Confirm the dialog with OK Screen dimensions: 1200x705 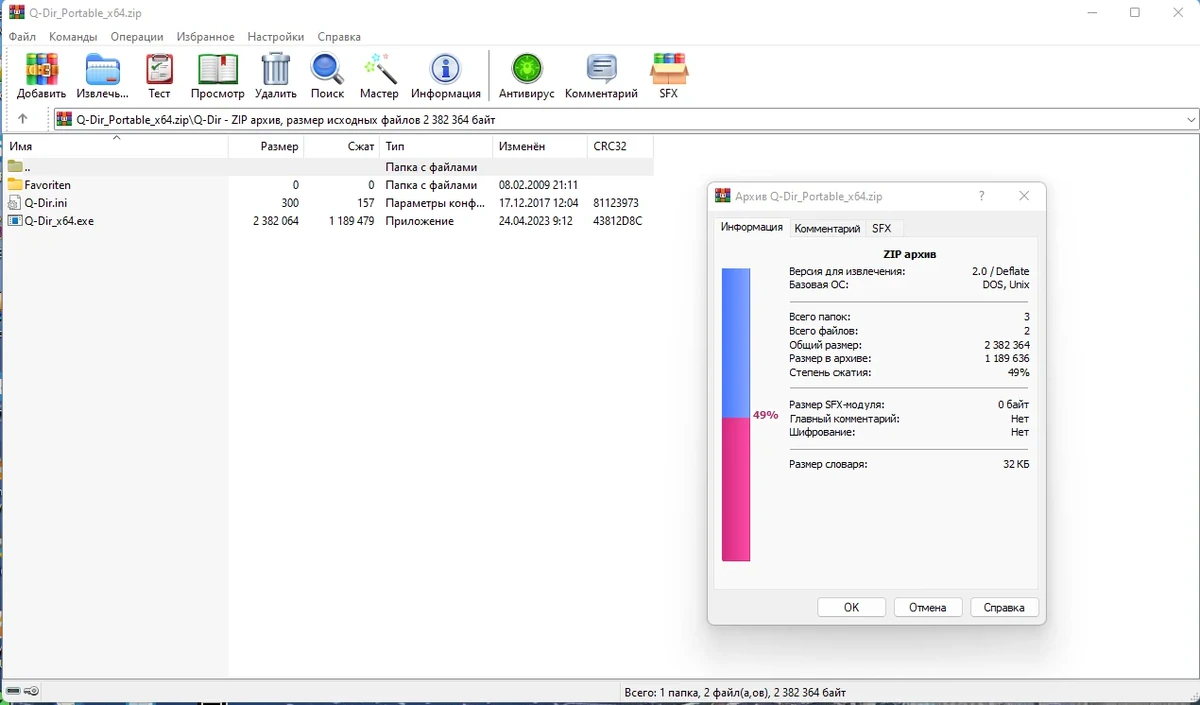851,607
